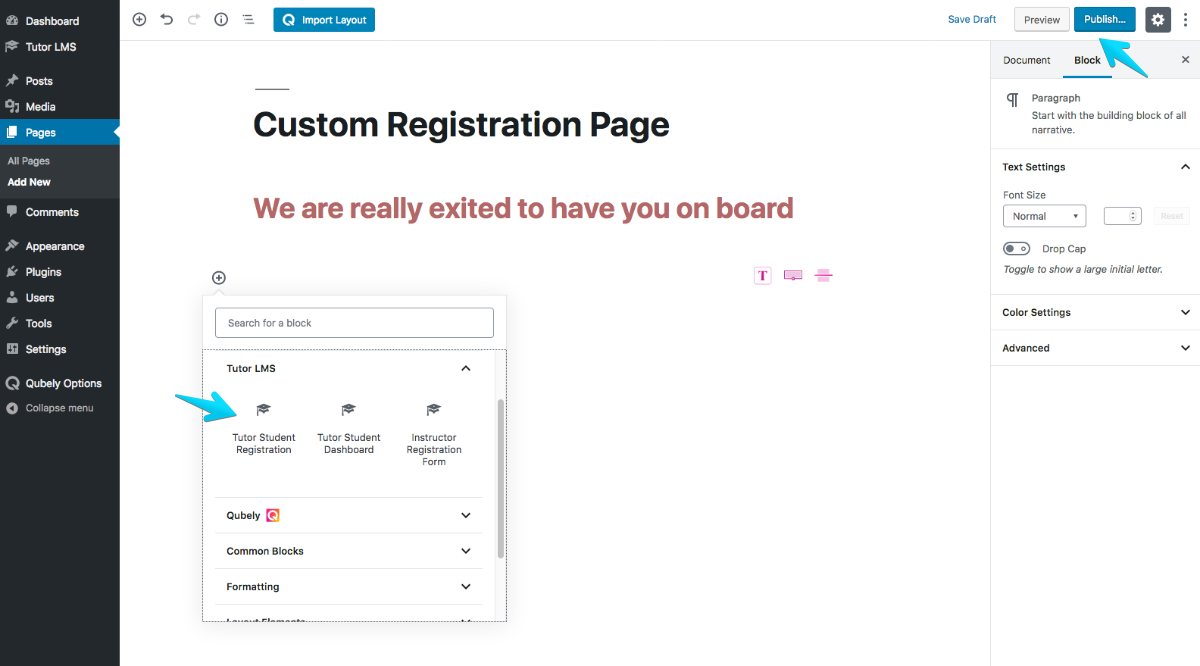This screenshot has width=1200, height=666.
Task: Expand Qubely block category
Action: pyautogui.click(x=348, y=515)
